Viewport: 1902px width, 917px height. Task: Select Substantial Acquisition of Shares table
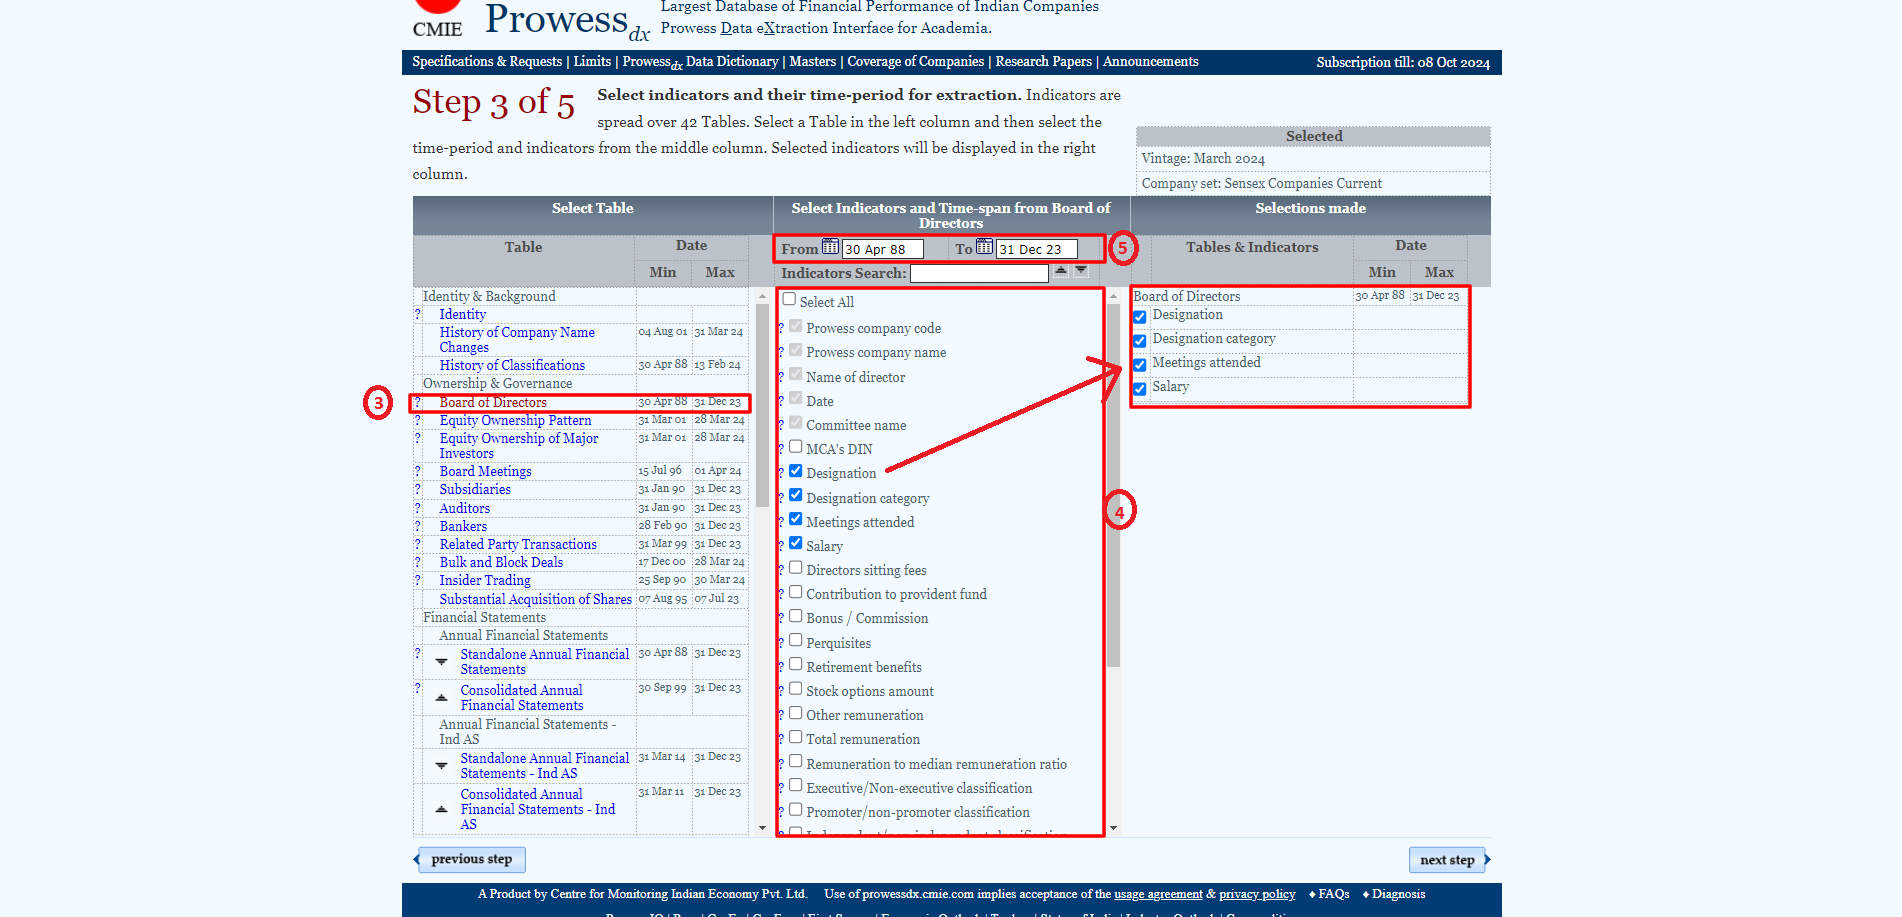pos(535,599)
